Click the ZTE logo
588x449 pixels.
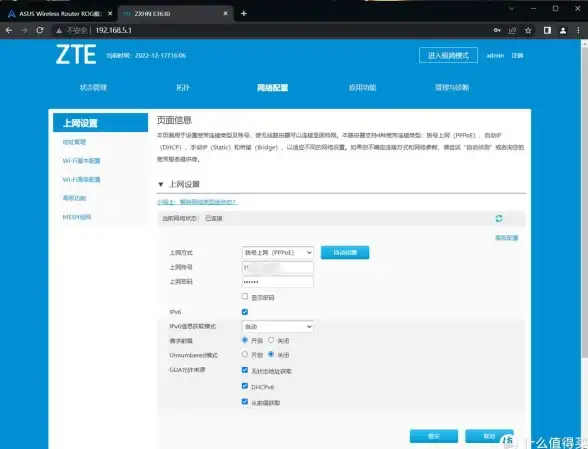[x=76, y=55]
